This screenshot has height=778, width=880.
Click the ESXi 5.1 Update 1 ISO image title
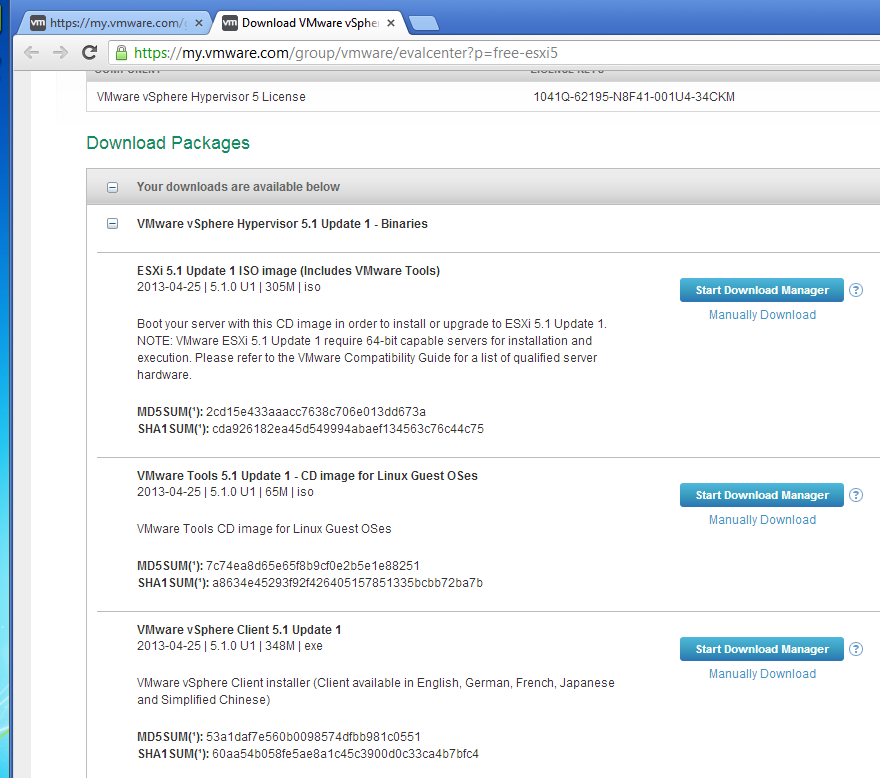288,271
